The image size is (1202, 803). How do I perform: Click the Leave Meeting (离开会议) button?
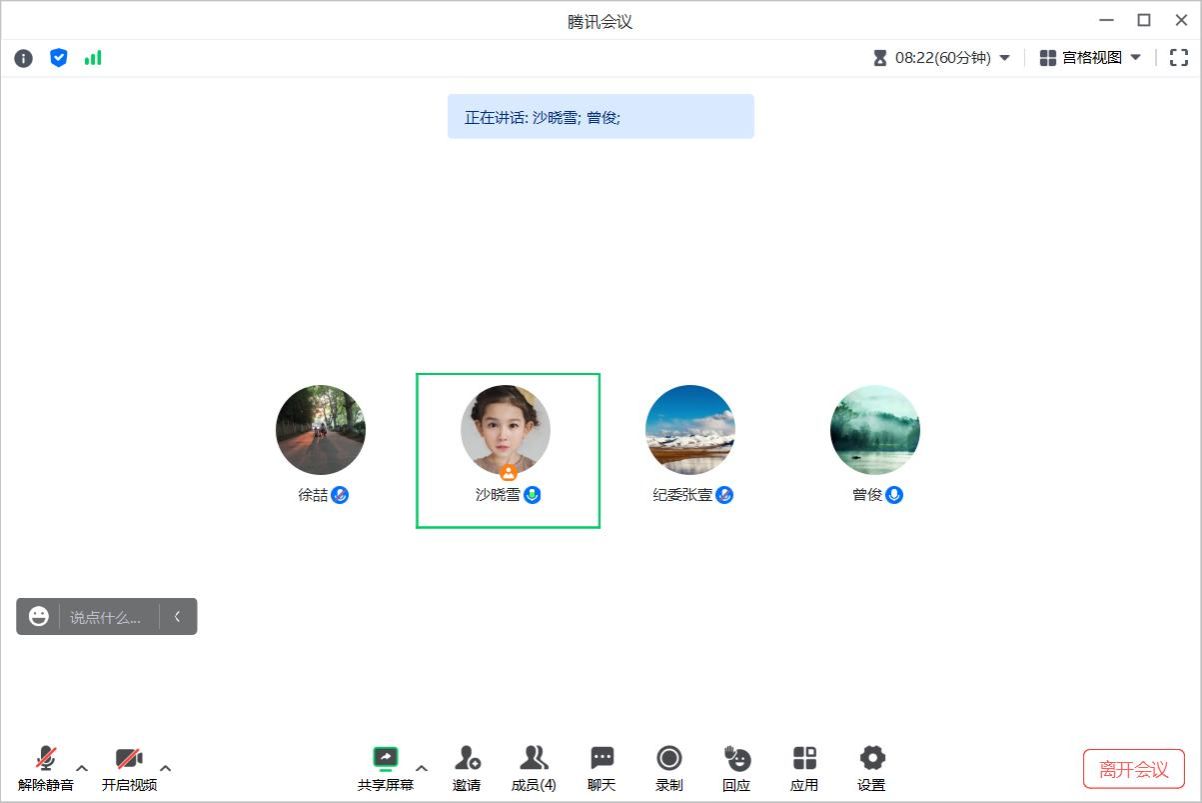click(x=1133, y=769)
